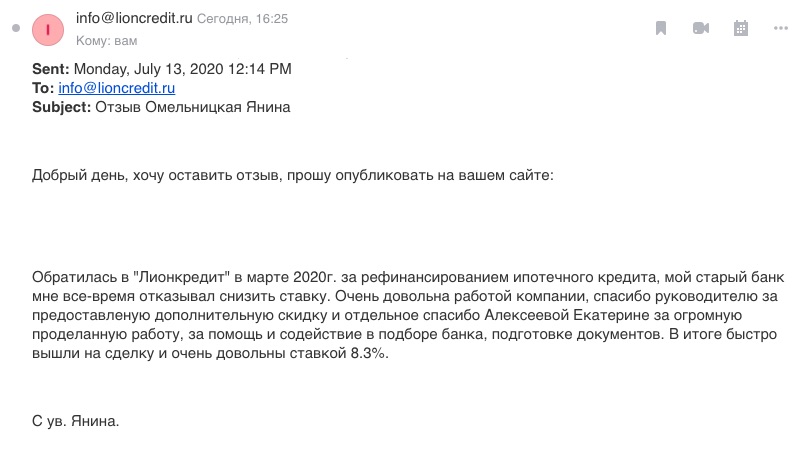Create calendar event with calendar icon

pos(741,28)
